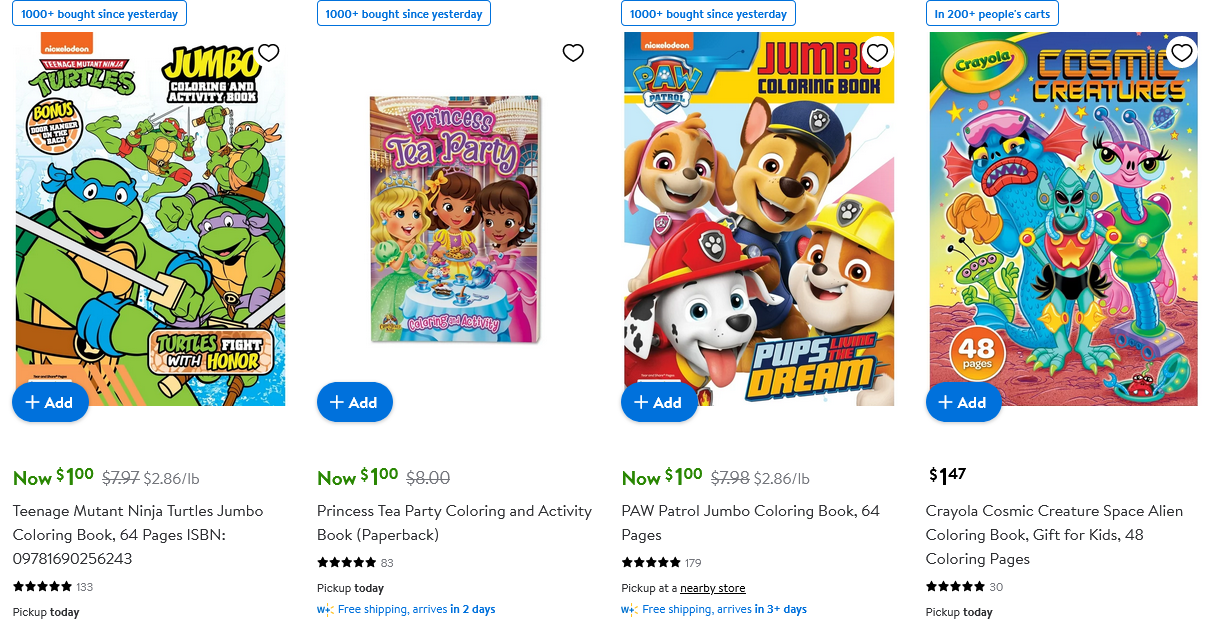Click the Princess Tea Party cover image
This screenshot has width=1209, height=627.
455,220
